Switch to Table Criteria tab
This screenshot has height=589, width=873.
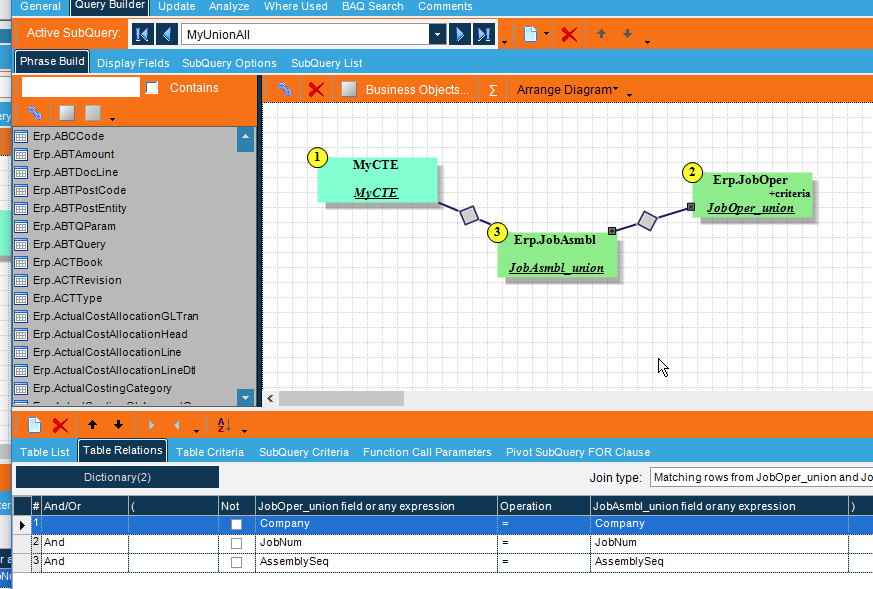210,452
